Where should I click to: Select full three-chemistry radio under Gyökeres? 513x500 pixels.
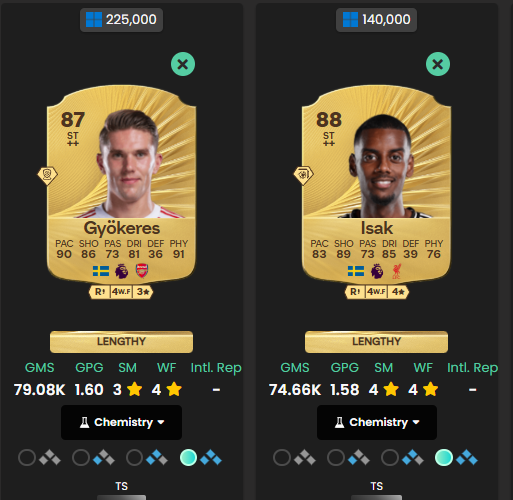[x=188, y=457]
